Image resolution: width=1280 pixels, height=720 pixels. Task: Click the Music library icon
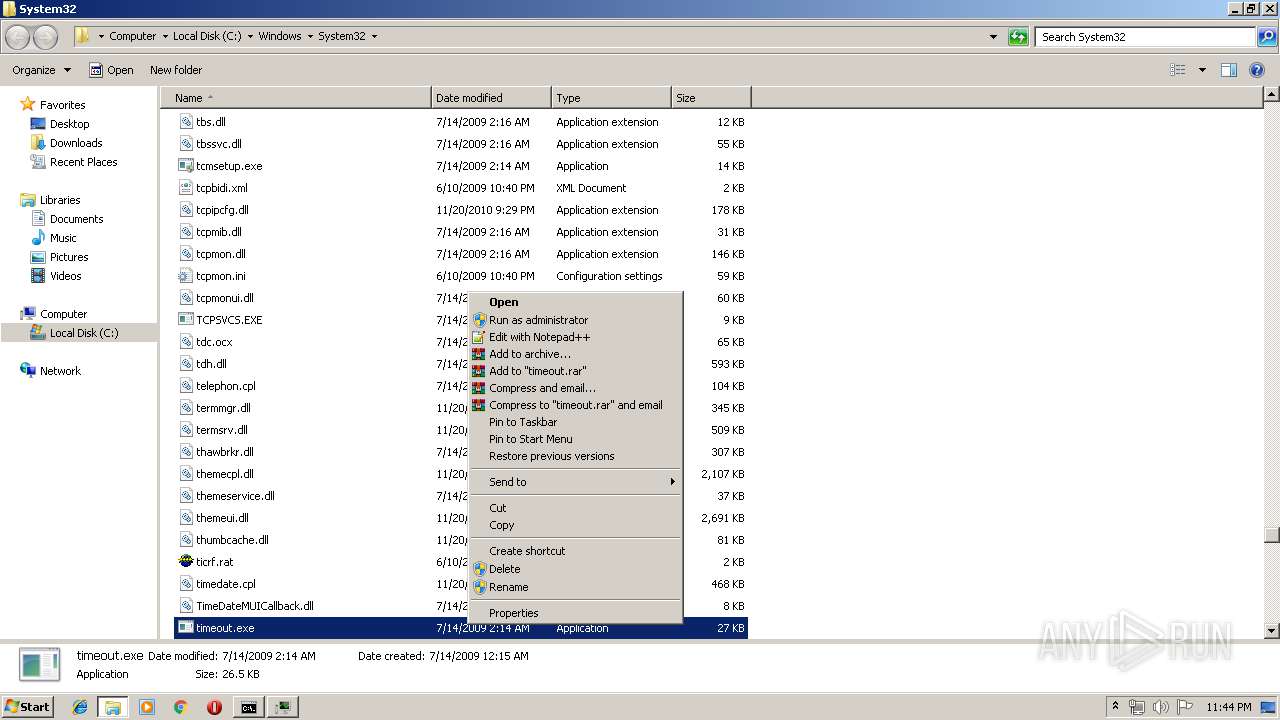(x=38, y=238)
